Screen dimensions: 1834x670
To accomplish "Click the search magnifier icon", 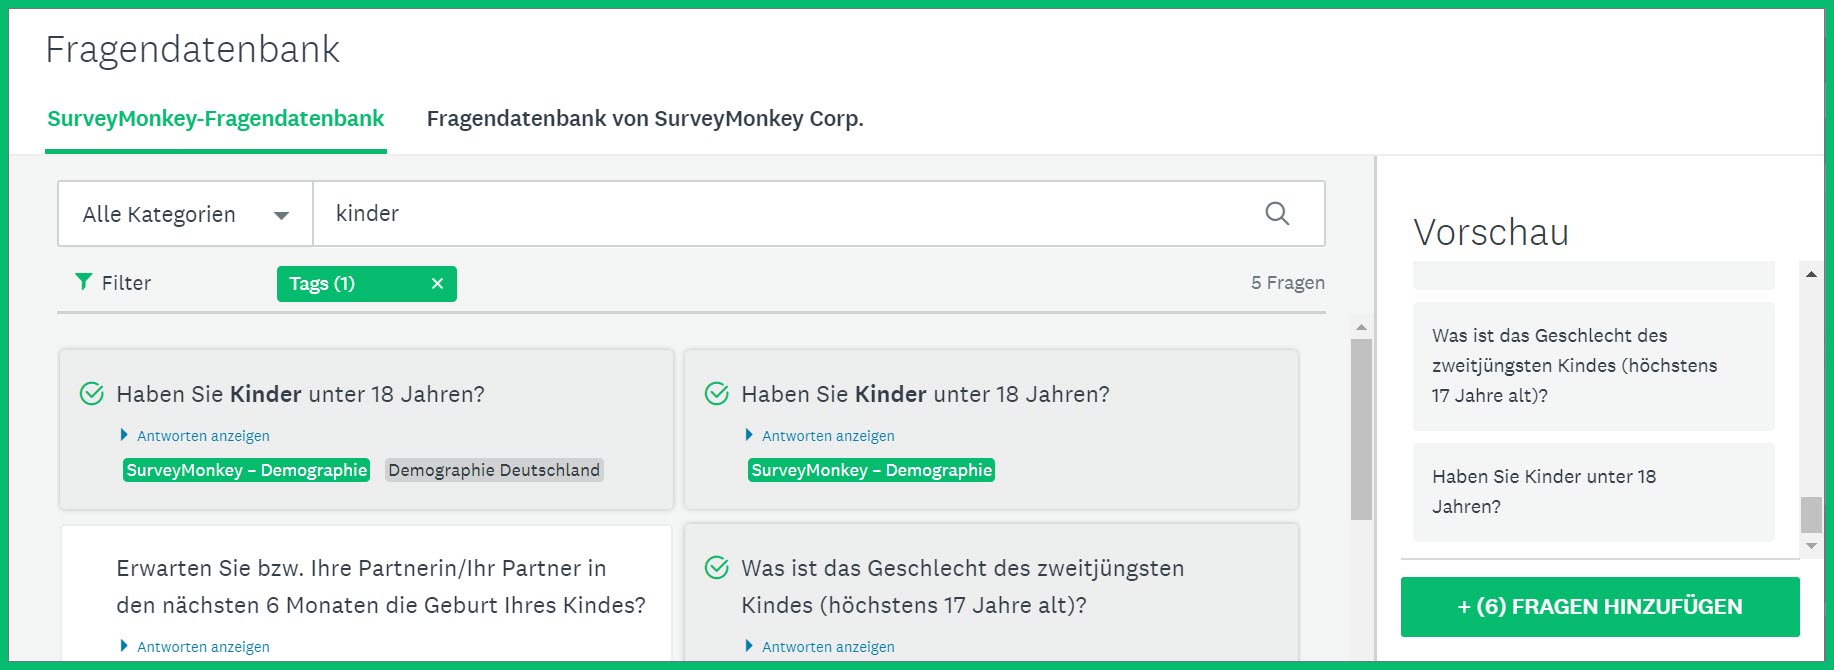I will point(1277,213).
